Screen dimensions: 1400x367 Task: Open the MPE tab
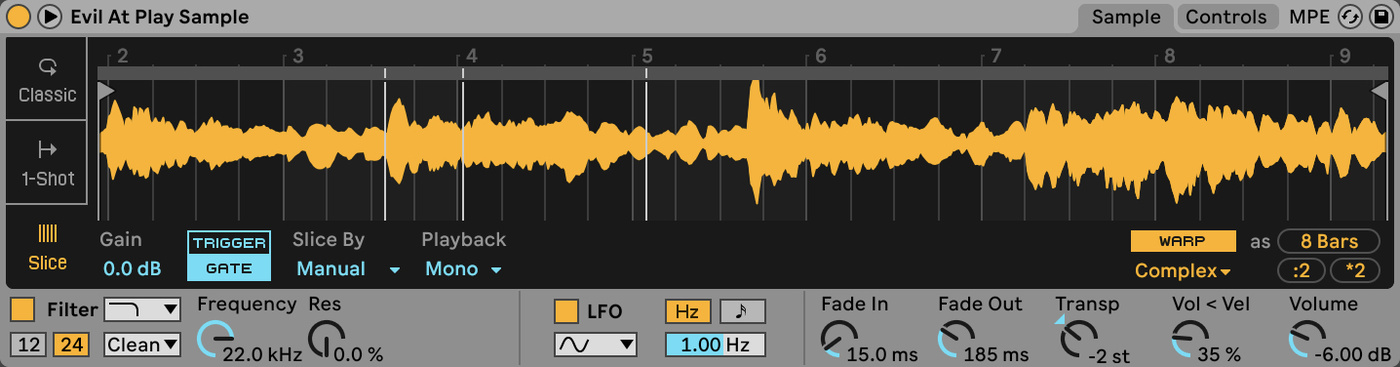point(1309,17)
